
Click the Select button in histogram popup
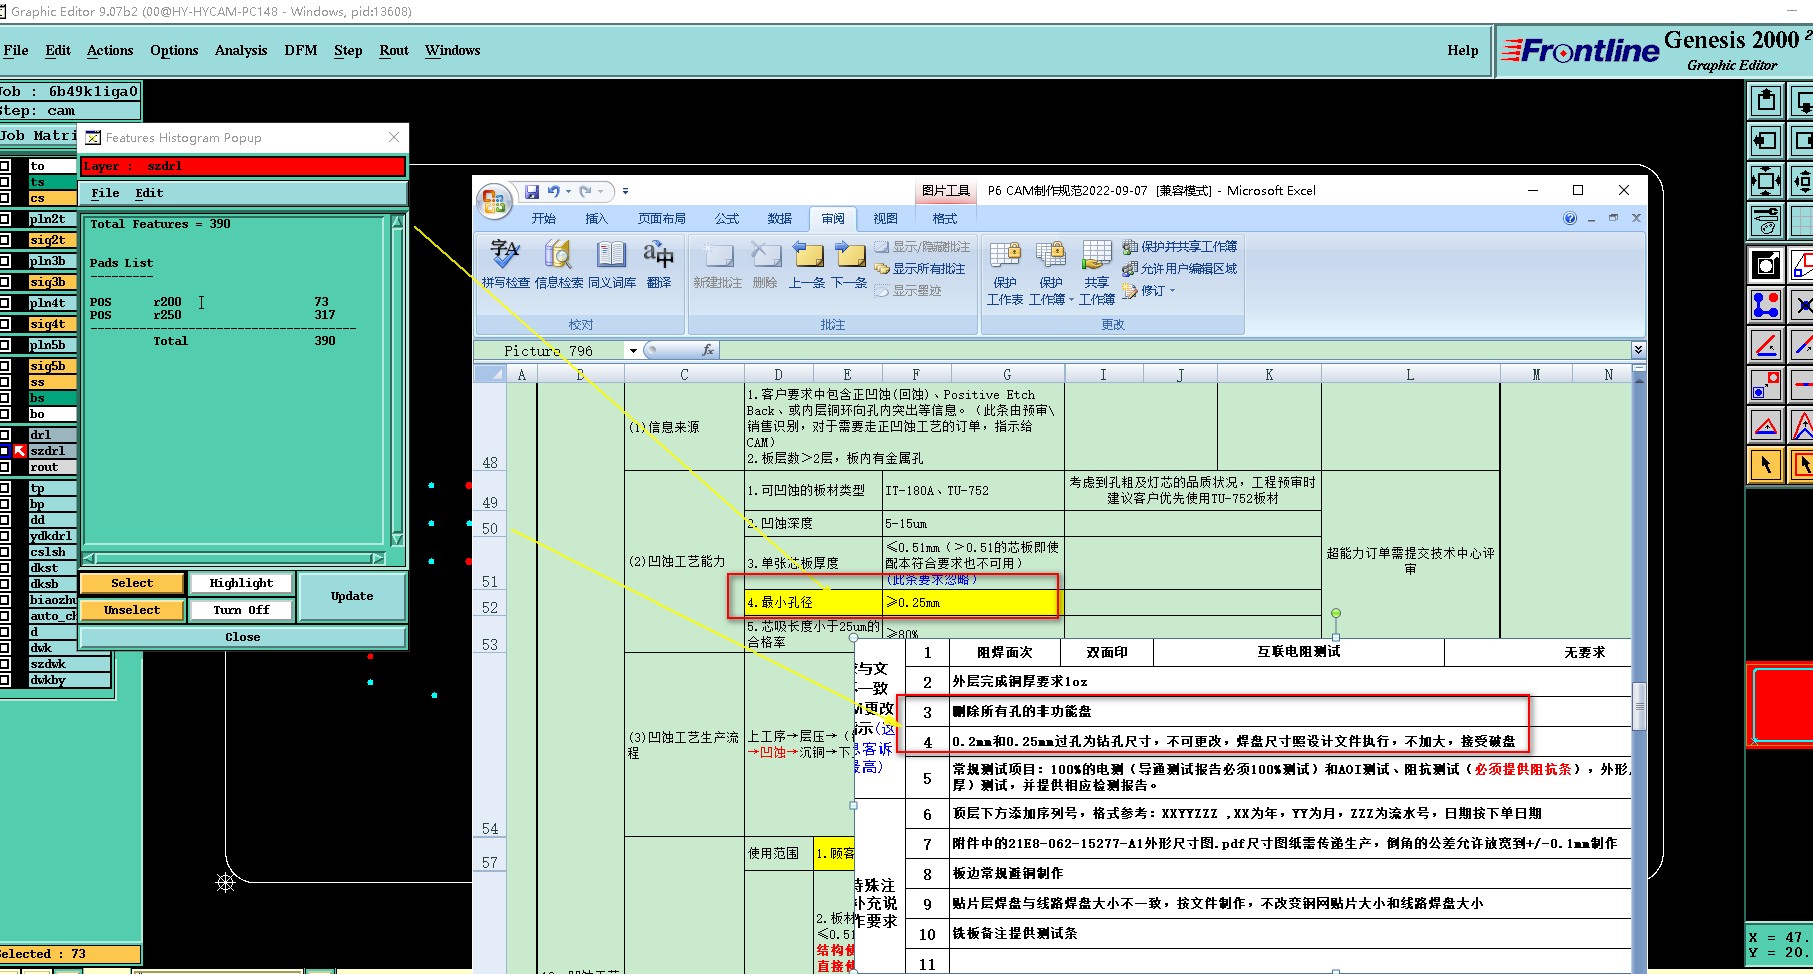pyautogui.click(x=132, y=583)
